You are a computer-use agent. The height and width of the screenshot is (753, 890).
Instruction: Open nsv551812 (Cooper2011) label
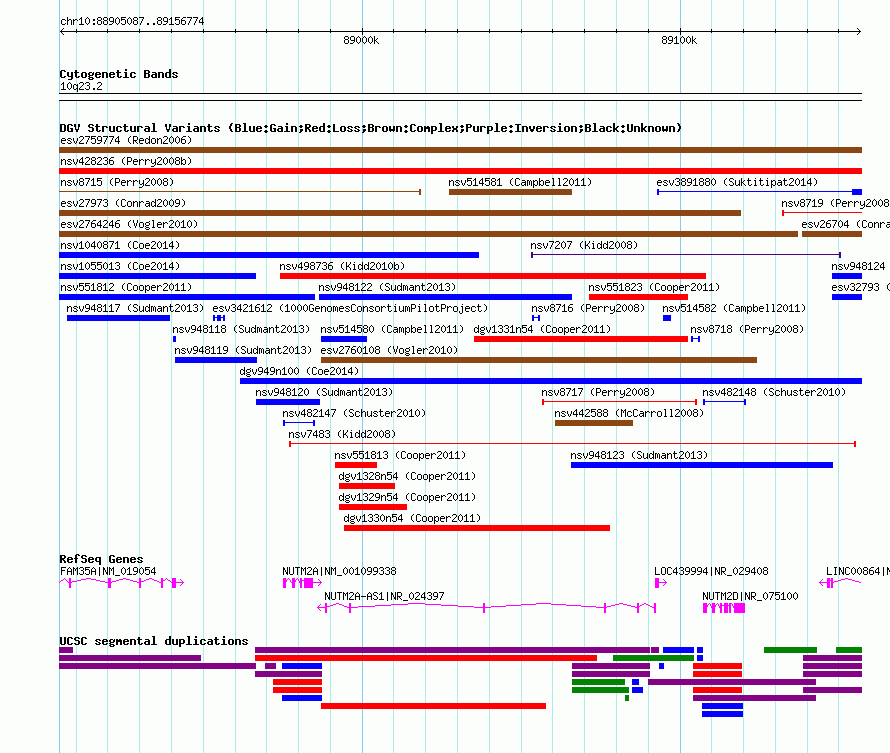pos(126,287)
